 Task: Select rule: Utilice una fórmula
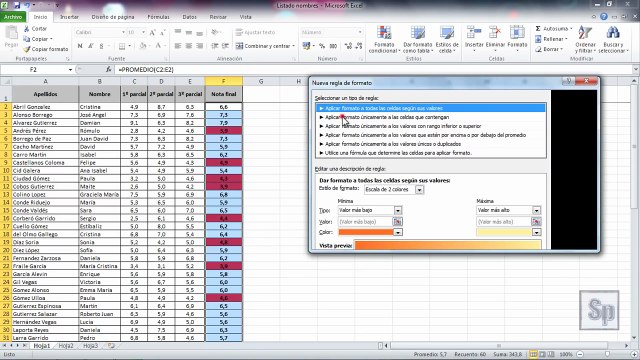point(431,153)
